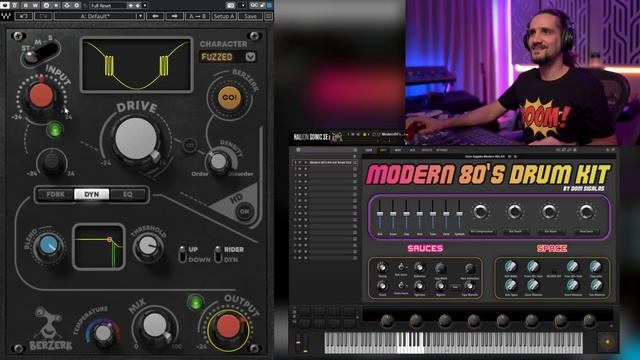Click the Setup A button
640x360 pixels.
tap(224, 16)
